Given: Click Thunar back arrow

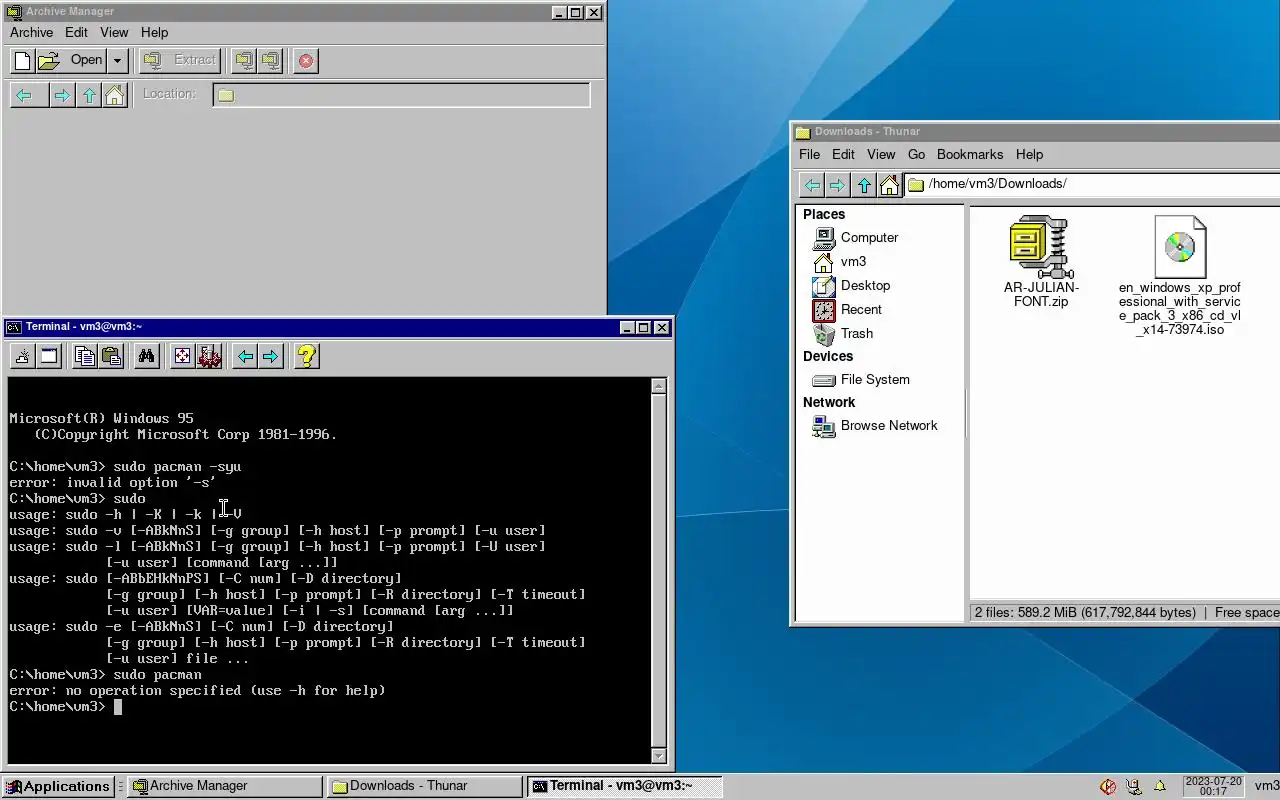Looking at the screenshot, I should pos(812,185).
